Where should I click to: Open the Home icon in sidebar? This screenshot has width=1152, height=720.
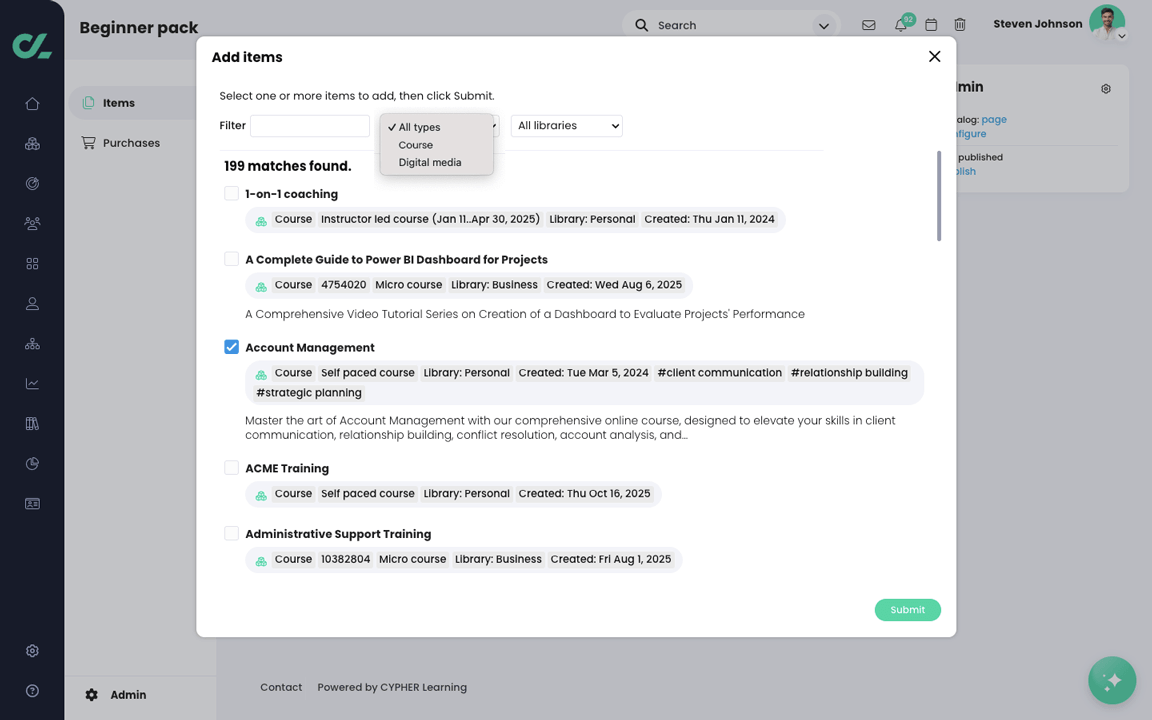click(x=32, y=104)
